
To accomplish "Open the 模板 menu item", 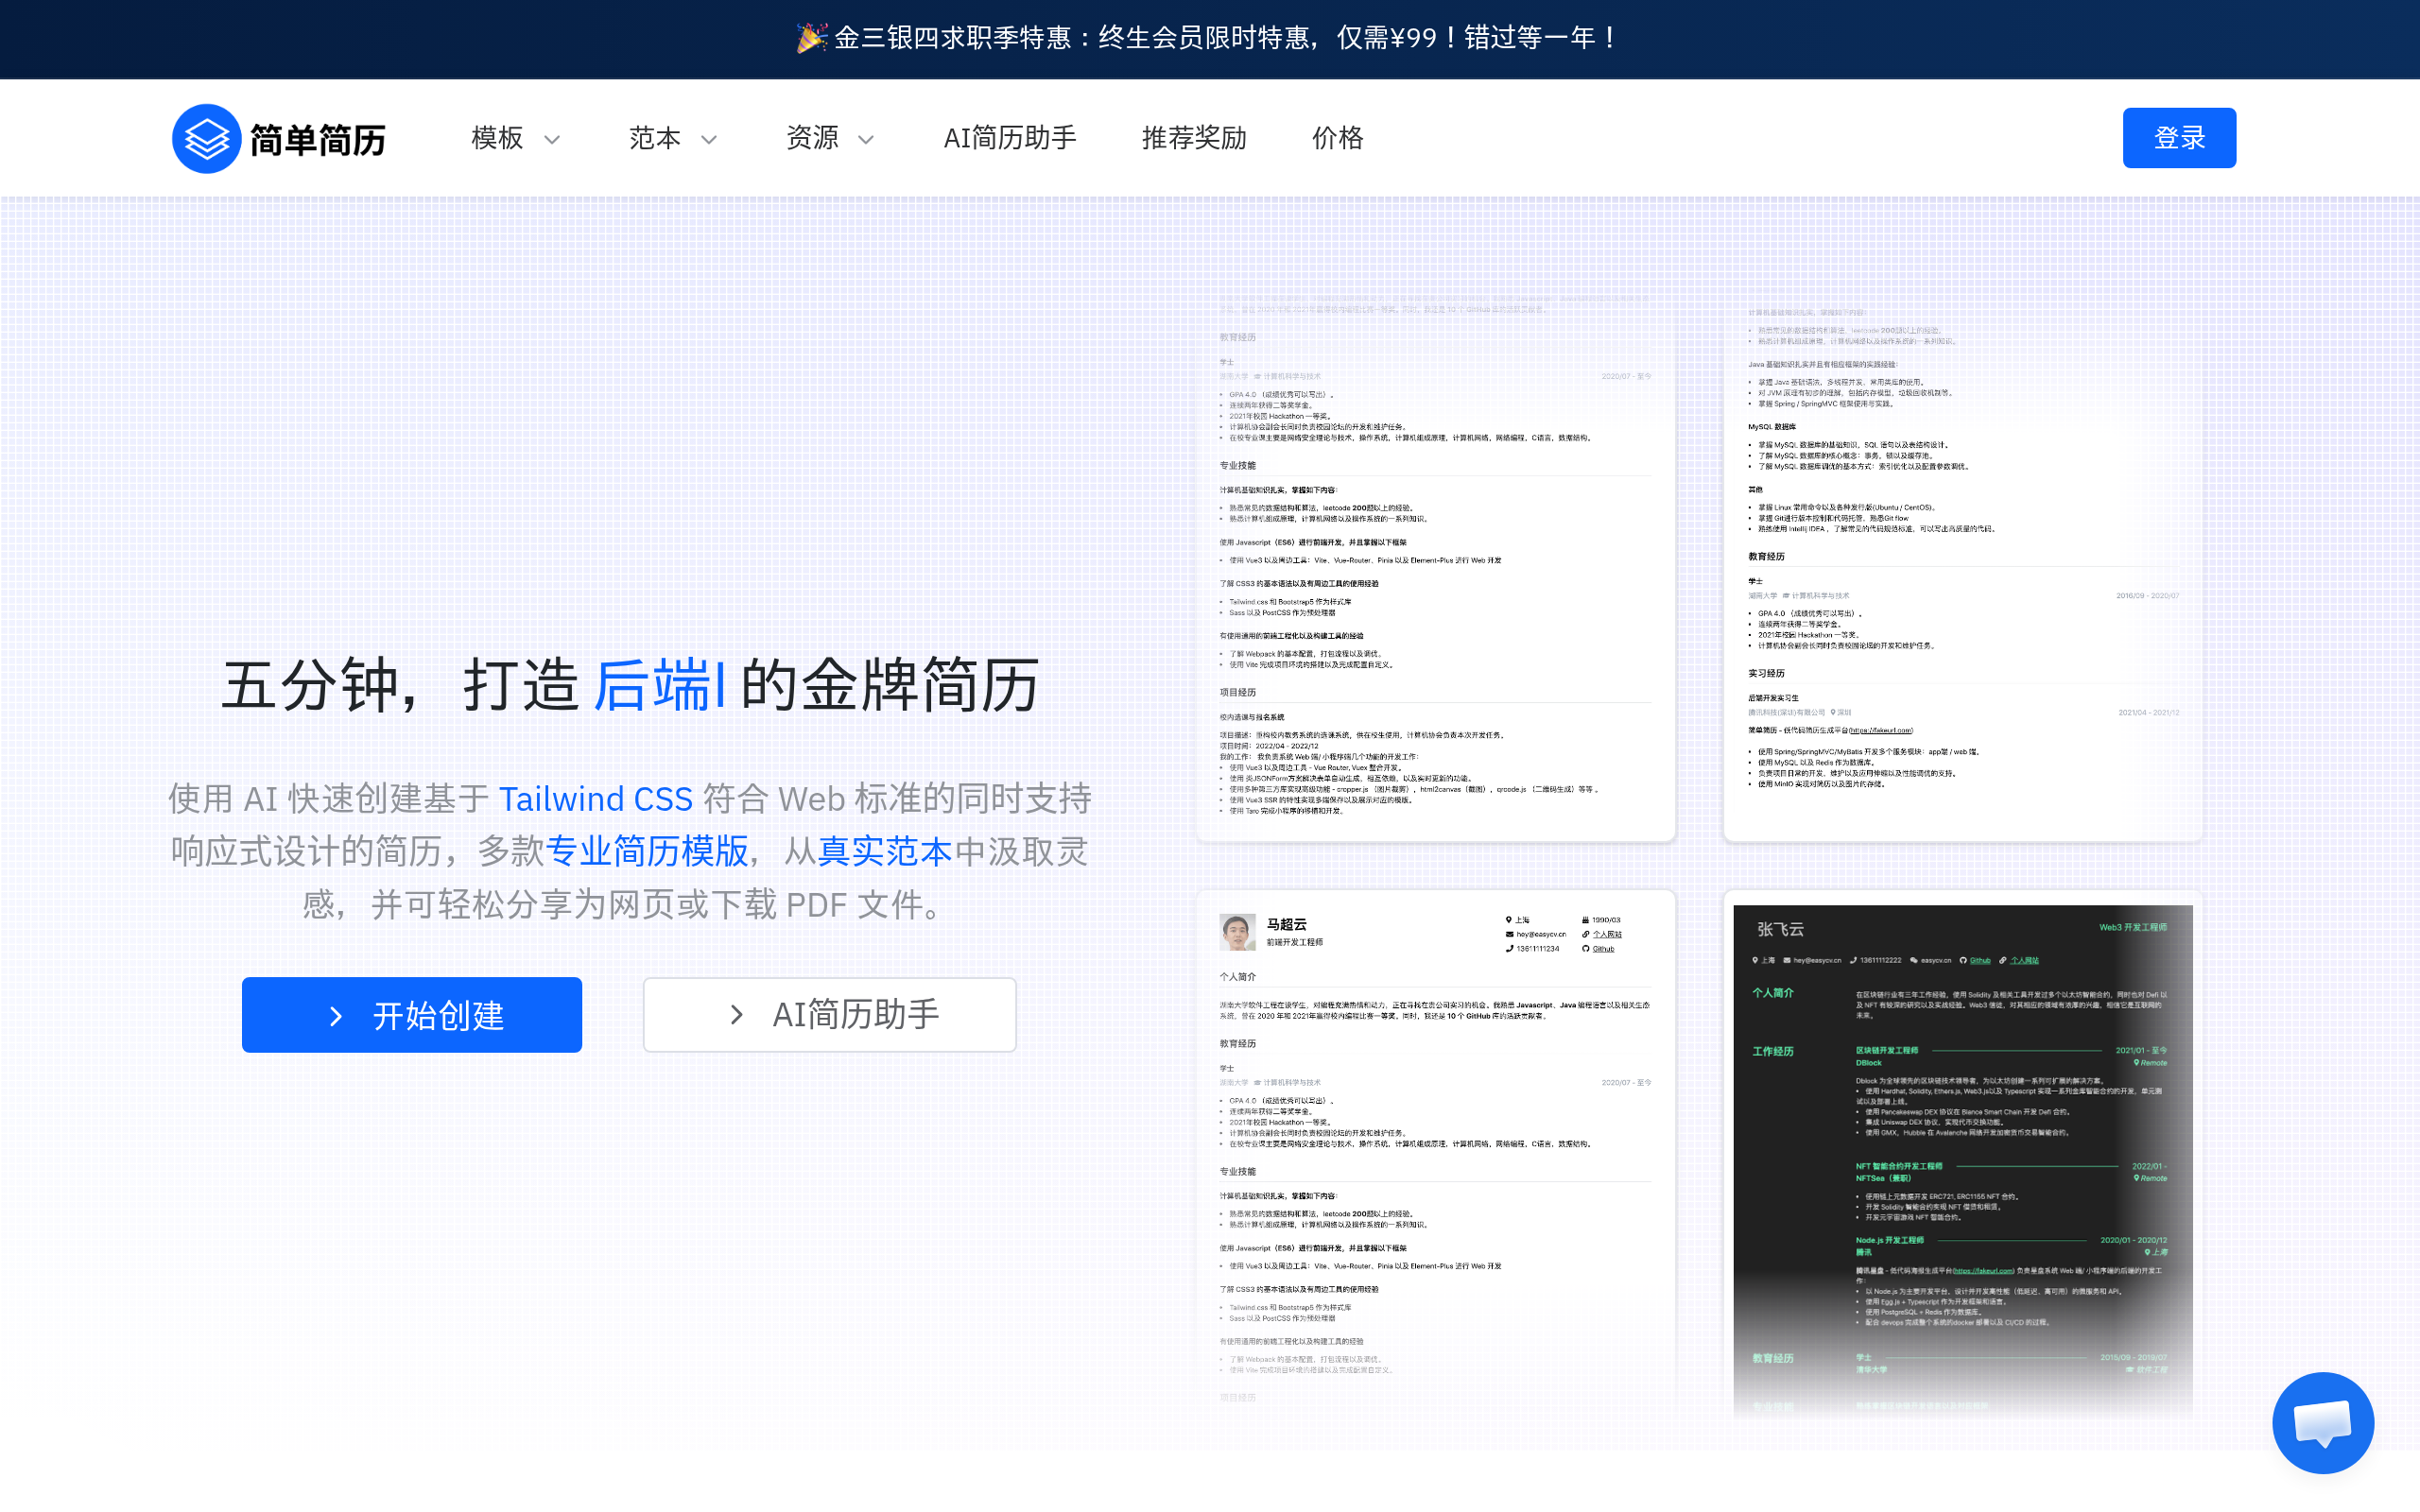I will (x=497, y=138).
